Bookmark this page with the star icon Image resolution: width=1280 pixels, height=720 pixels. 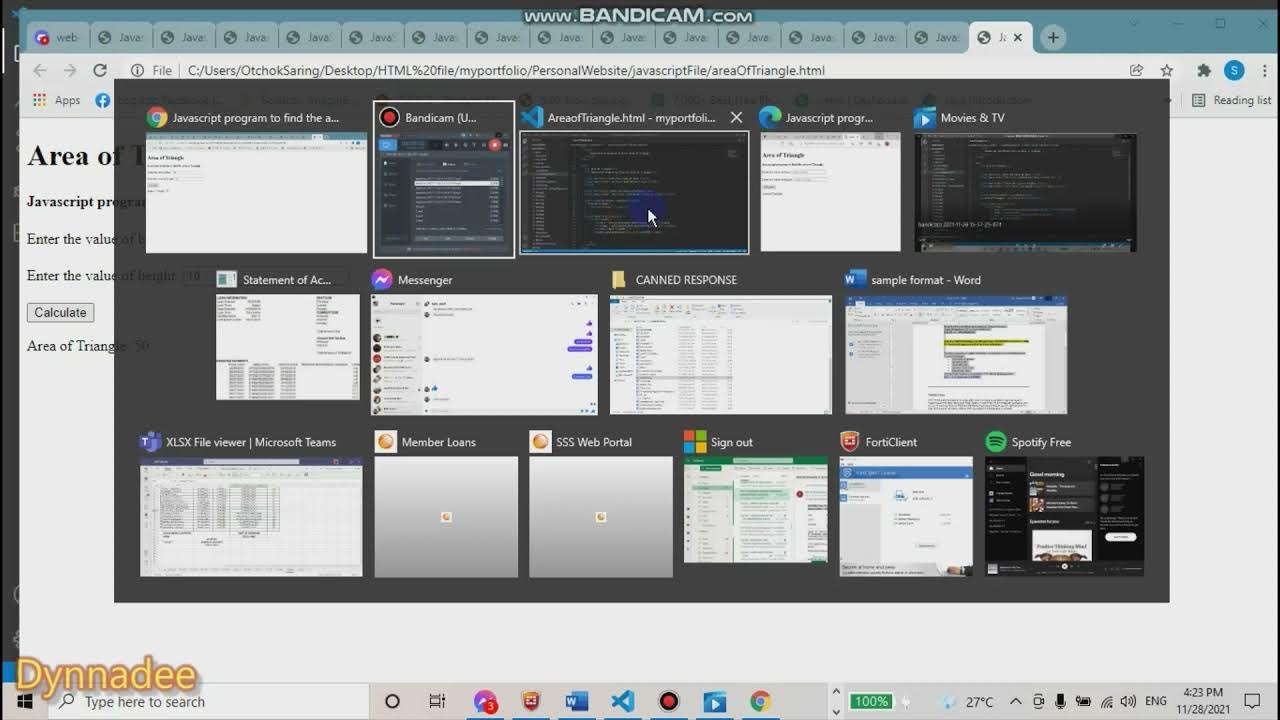point(1166,70)
